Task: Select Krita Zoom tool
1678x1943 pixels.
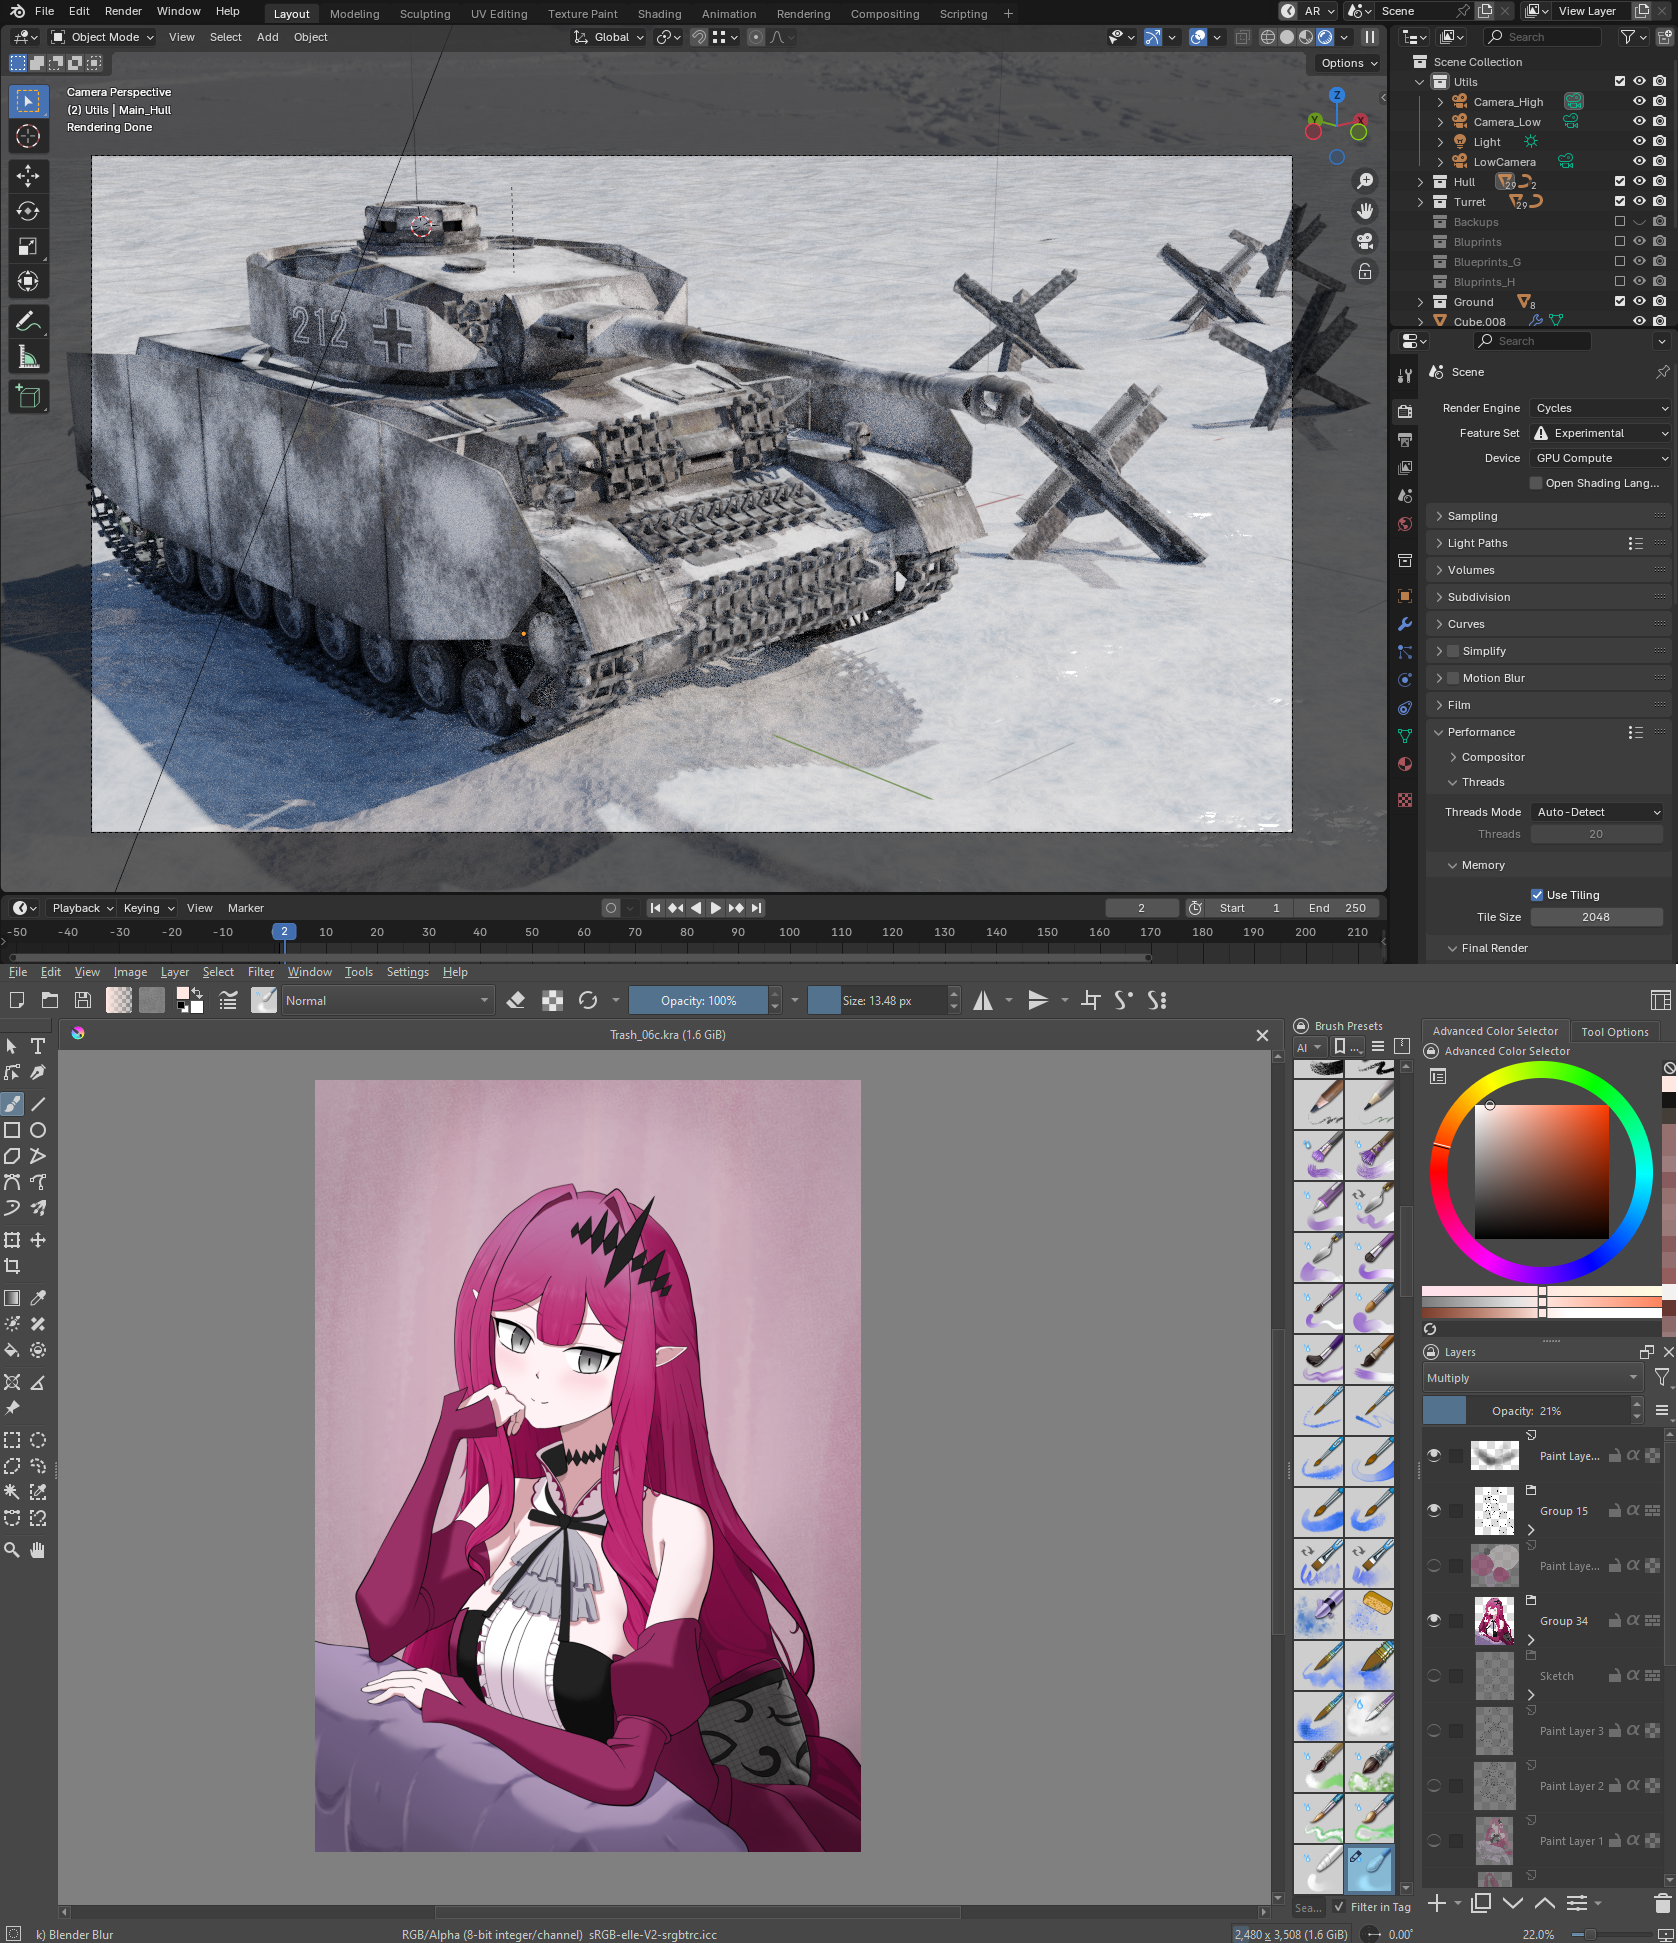Action: click(12, 1550)
